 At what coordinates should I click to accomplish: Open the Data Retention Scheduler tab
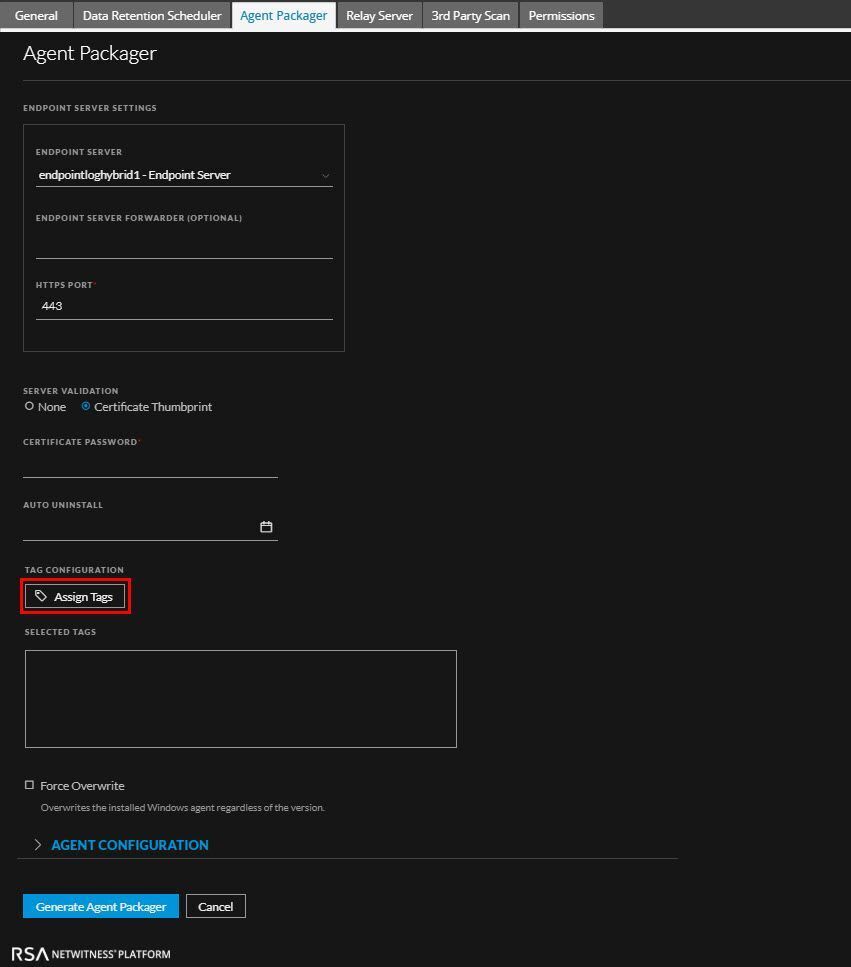tap(152, 15)
